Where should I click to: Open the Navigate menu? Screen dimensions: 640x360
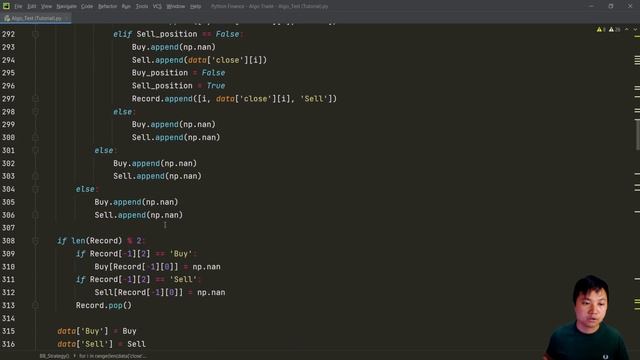pos(67,7)
